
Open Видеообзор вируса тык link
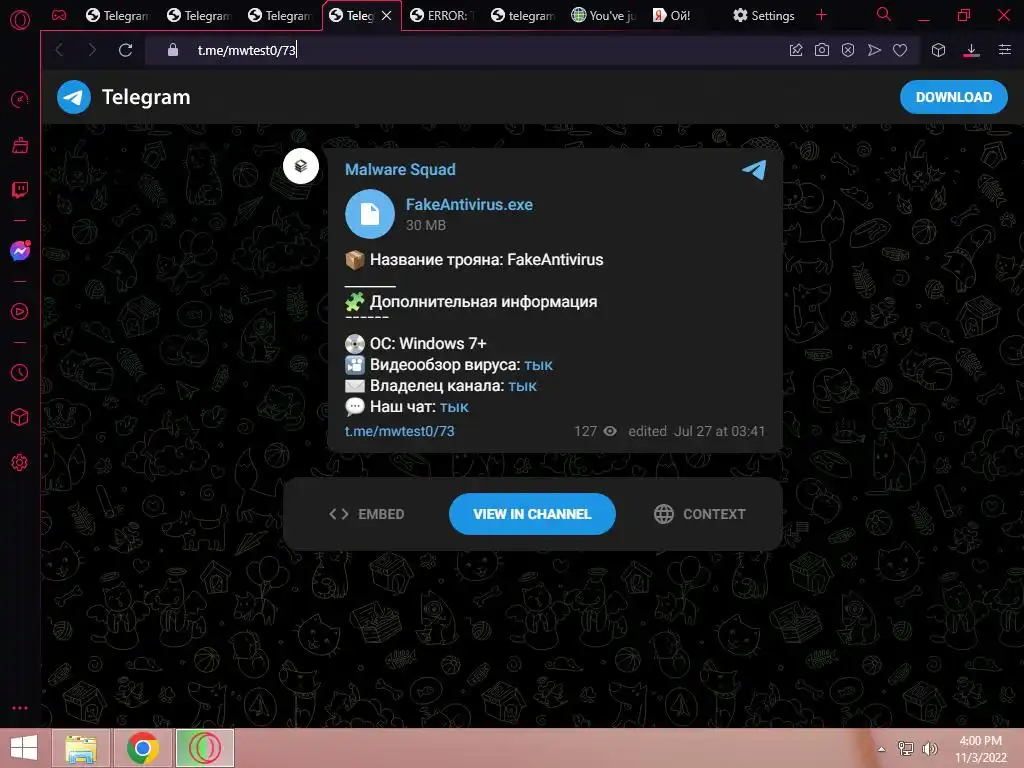coord(538,364)
